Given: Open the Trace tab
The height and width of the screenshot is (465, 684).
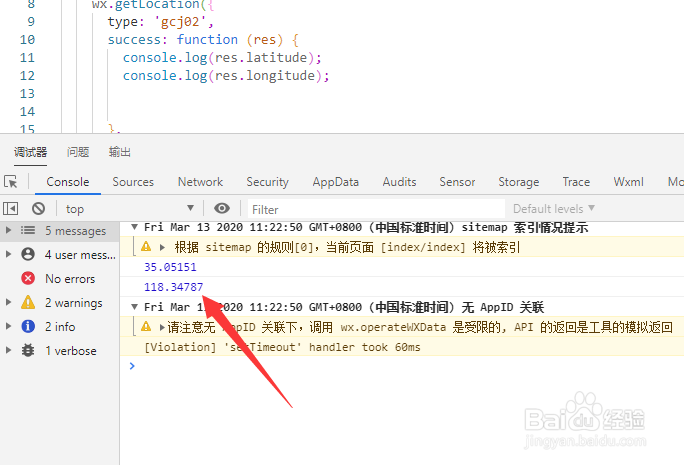Looking at the screenshot, I should coord(576,182).
